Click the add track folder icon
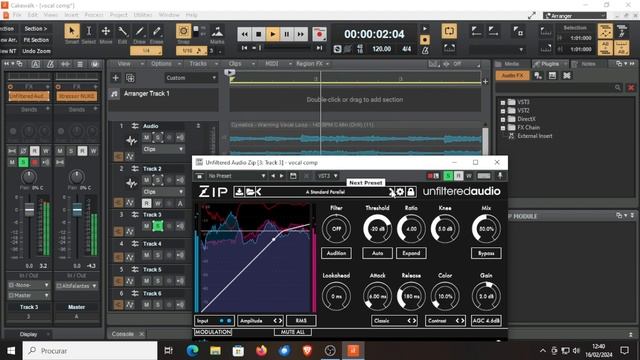Viewport: 640px width, 360px height. pyautogui.click(x=130, y=78)
